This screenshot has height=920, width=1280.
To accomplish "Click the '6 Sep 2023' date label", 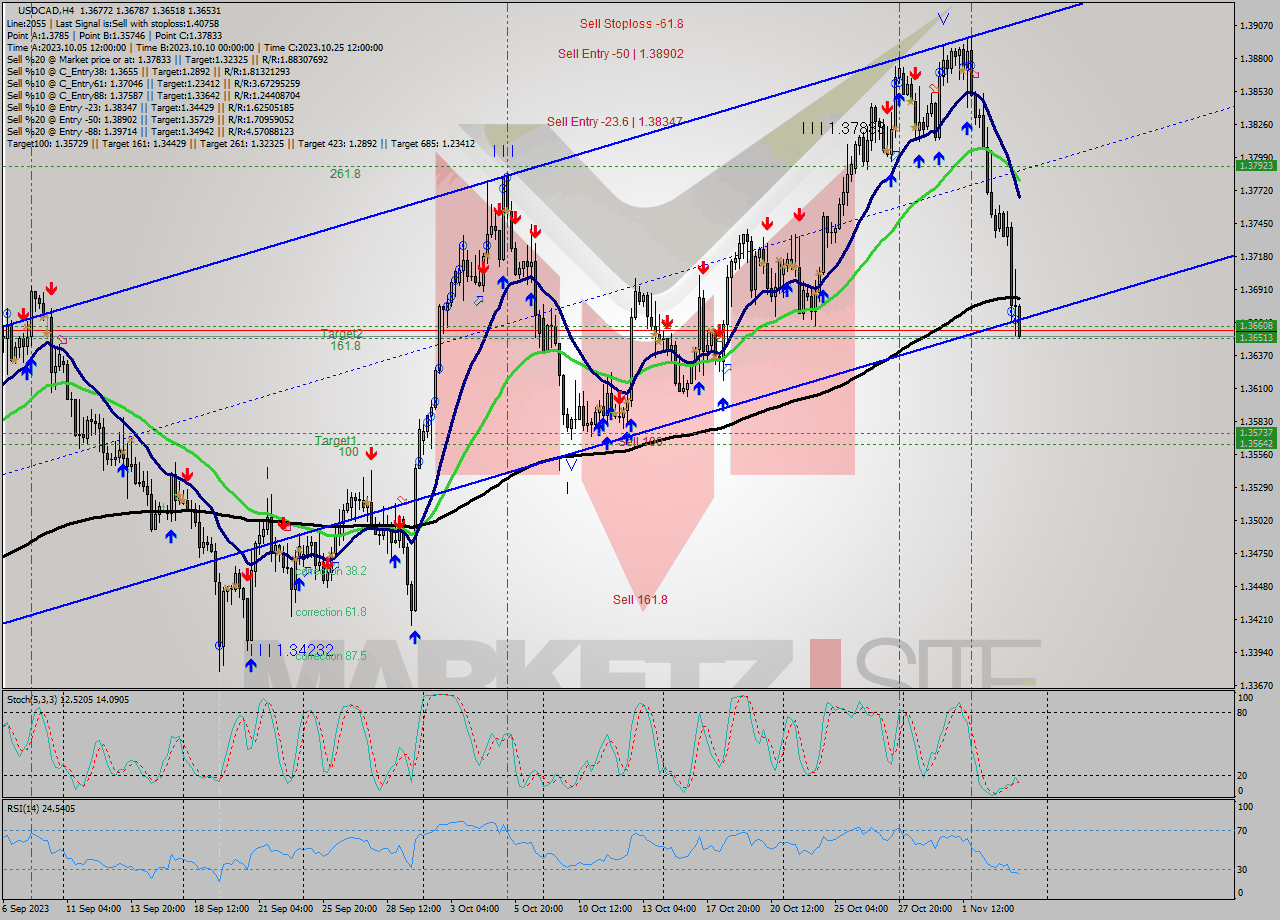I will [26, 909].
